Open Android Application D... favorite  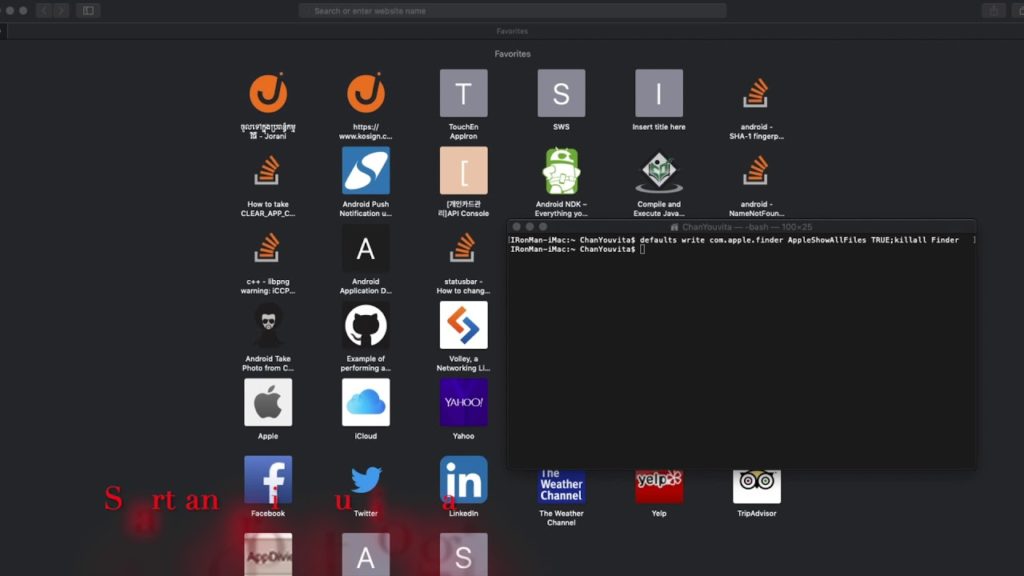(x=366, y=248)
